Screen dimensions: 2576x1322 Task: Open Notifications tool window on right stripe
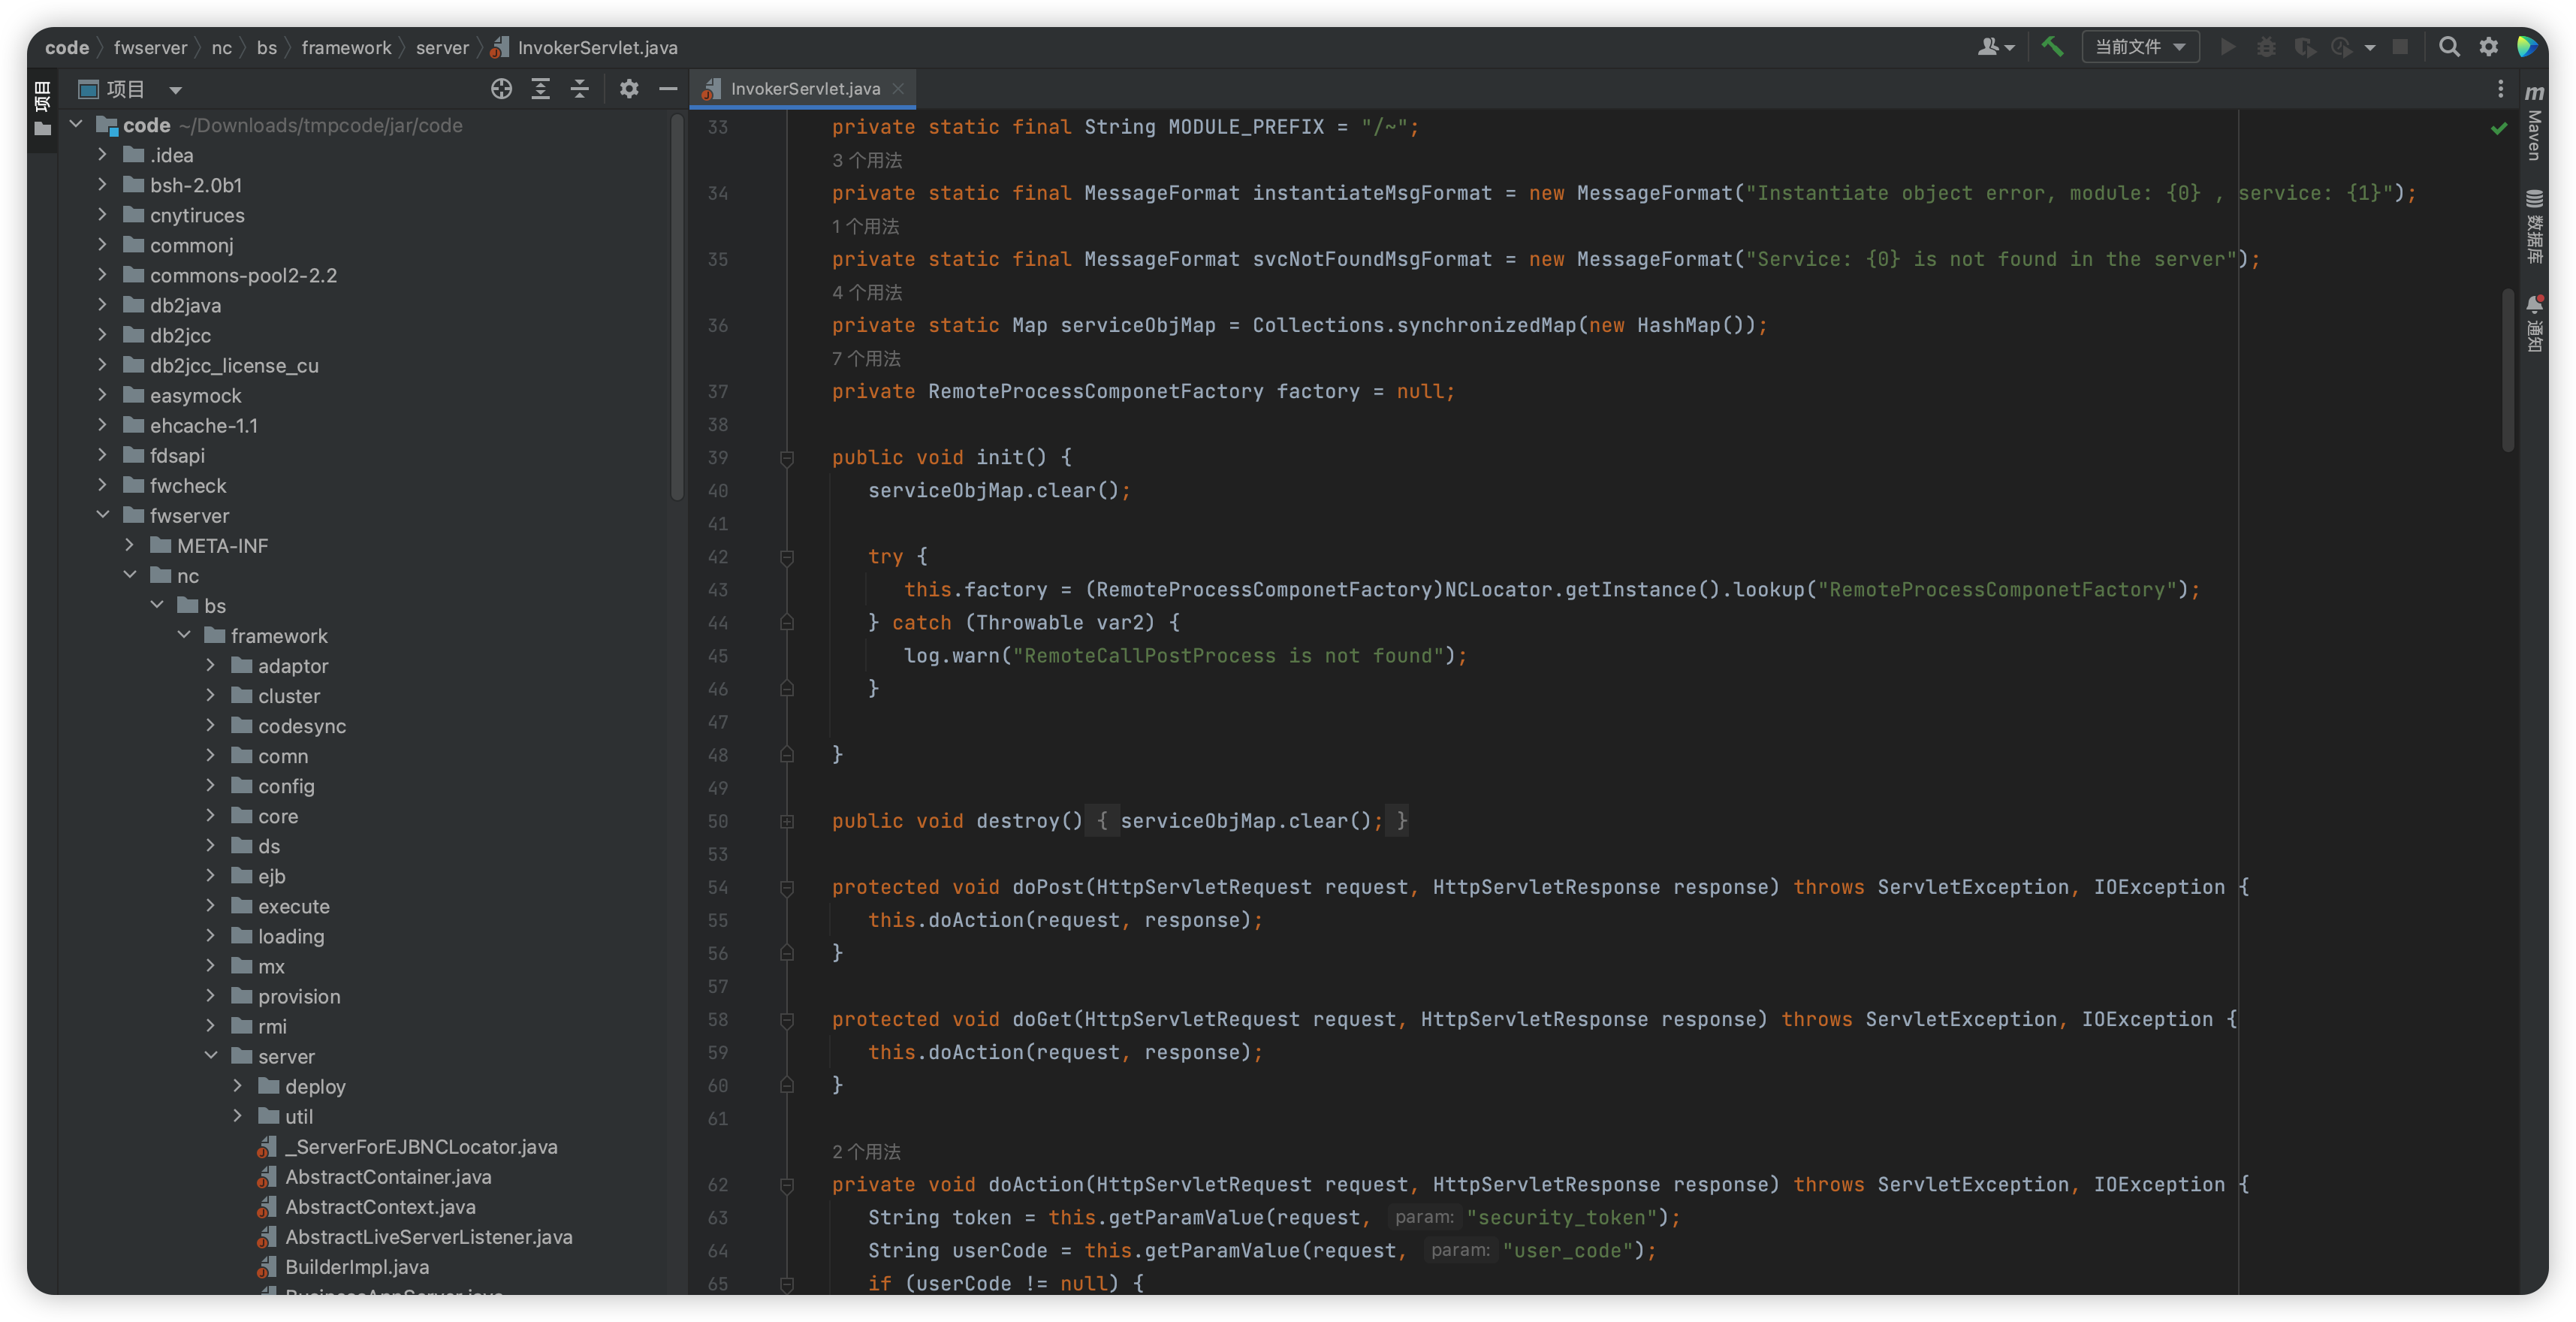[x=2533, y=323]
